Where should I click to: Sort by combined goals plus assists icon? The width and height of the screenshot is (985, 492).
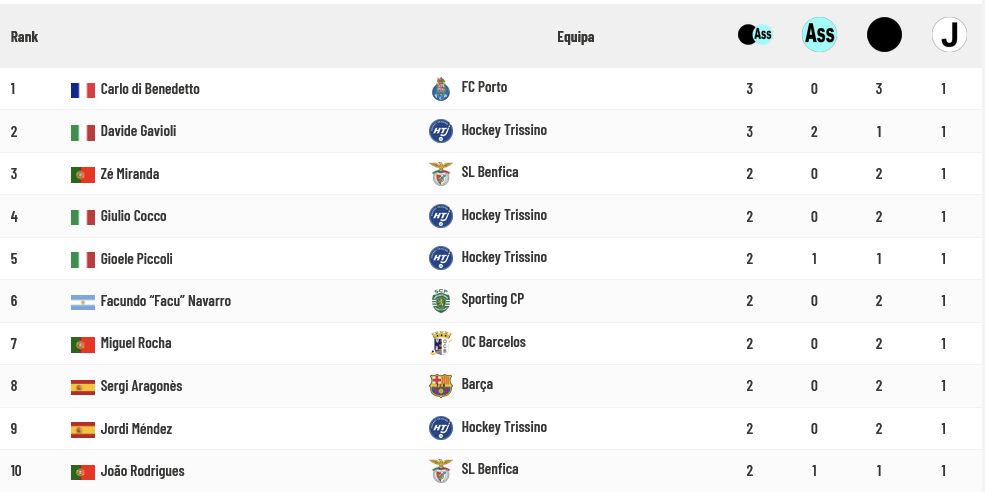[x=755, y=35]
